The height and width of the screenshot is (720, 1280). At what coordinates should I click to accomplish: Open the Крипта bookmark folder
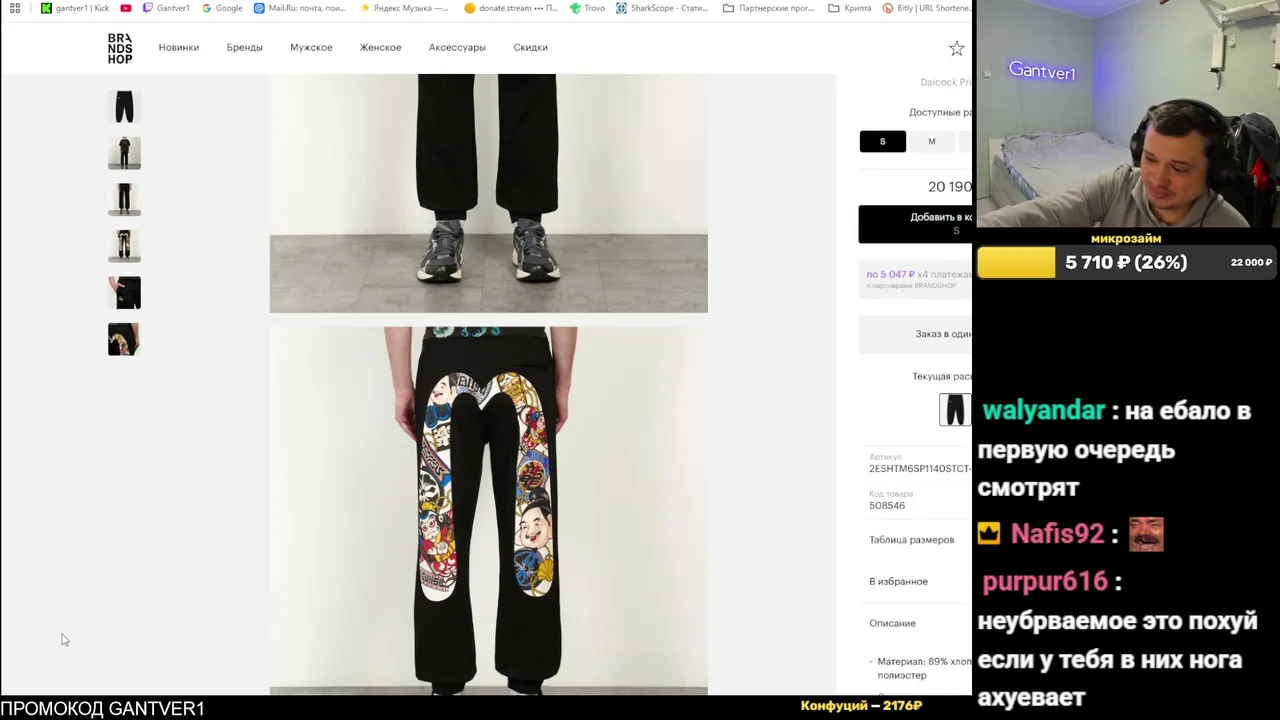[x=849, y=8]
